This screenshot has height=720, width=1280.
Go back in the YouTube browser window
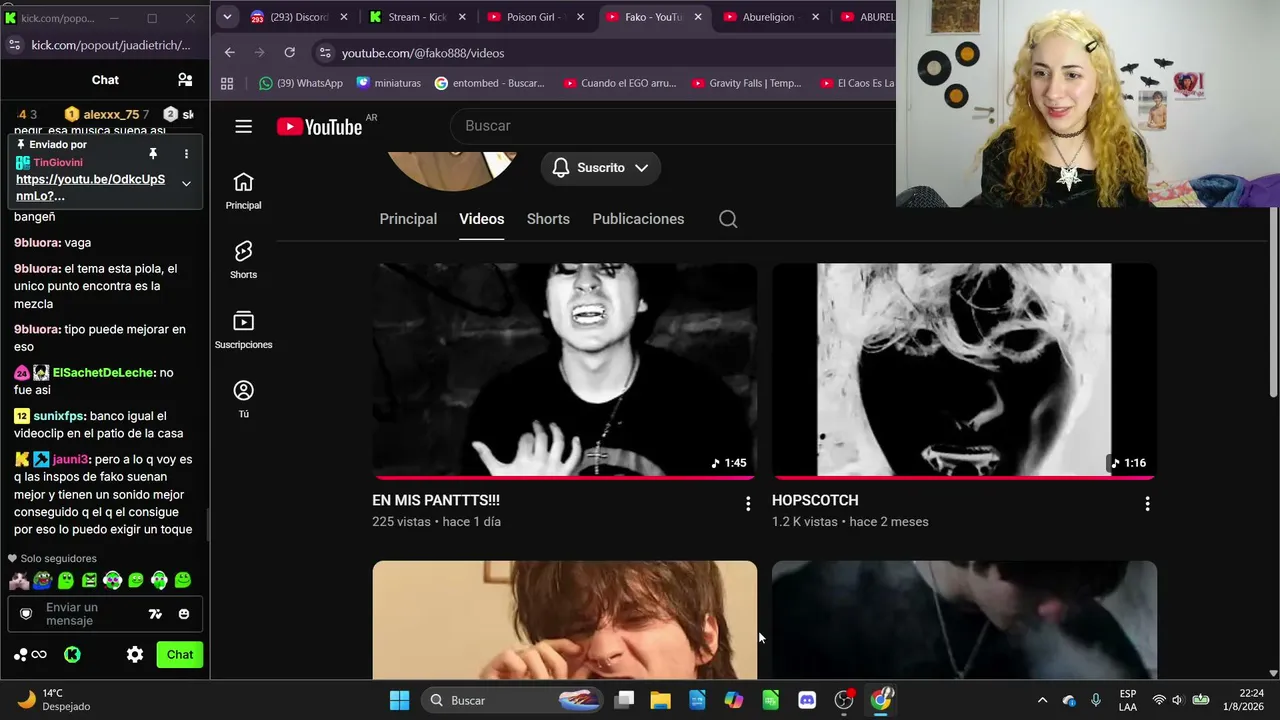click(x=230, y=53)
